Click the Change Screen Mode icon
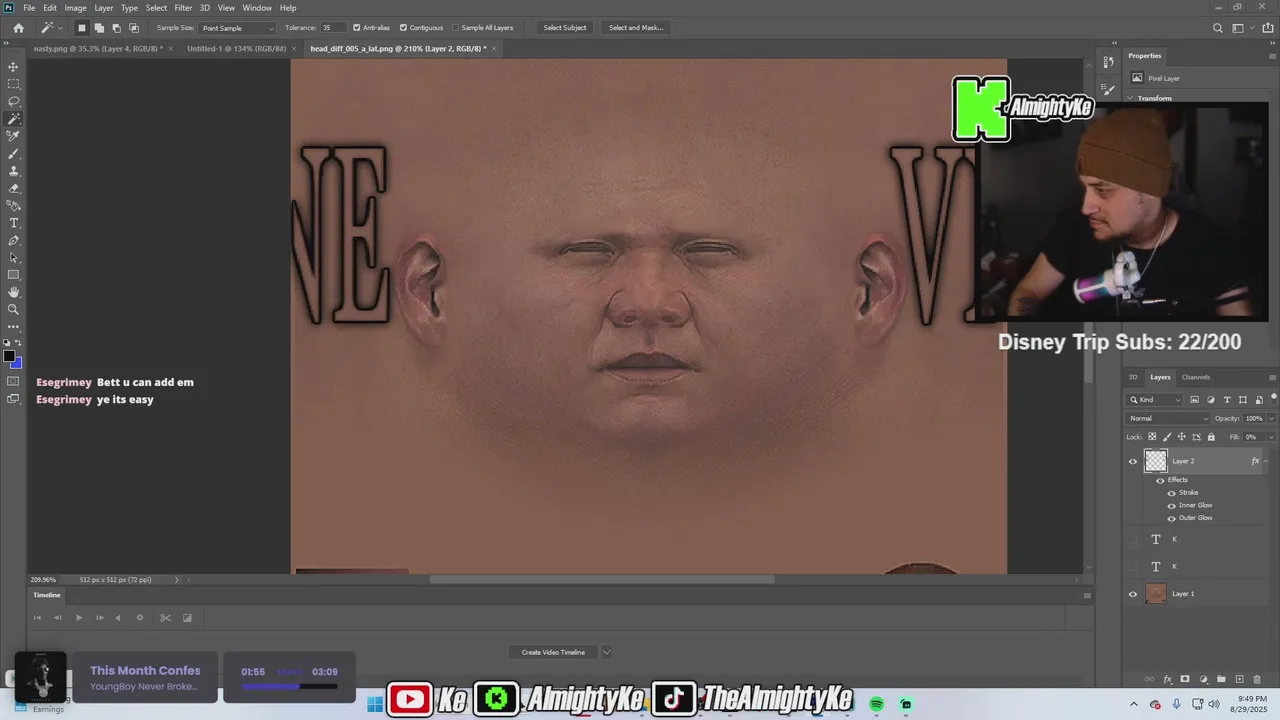The height and width of the screenshot is (720, 1280). 14,399
